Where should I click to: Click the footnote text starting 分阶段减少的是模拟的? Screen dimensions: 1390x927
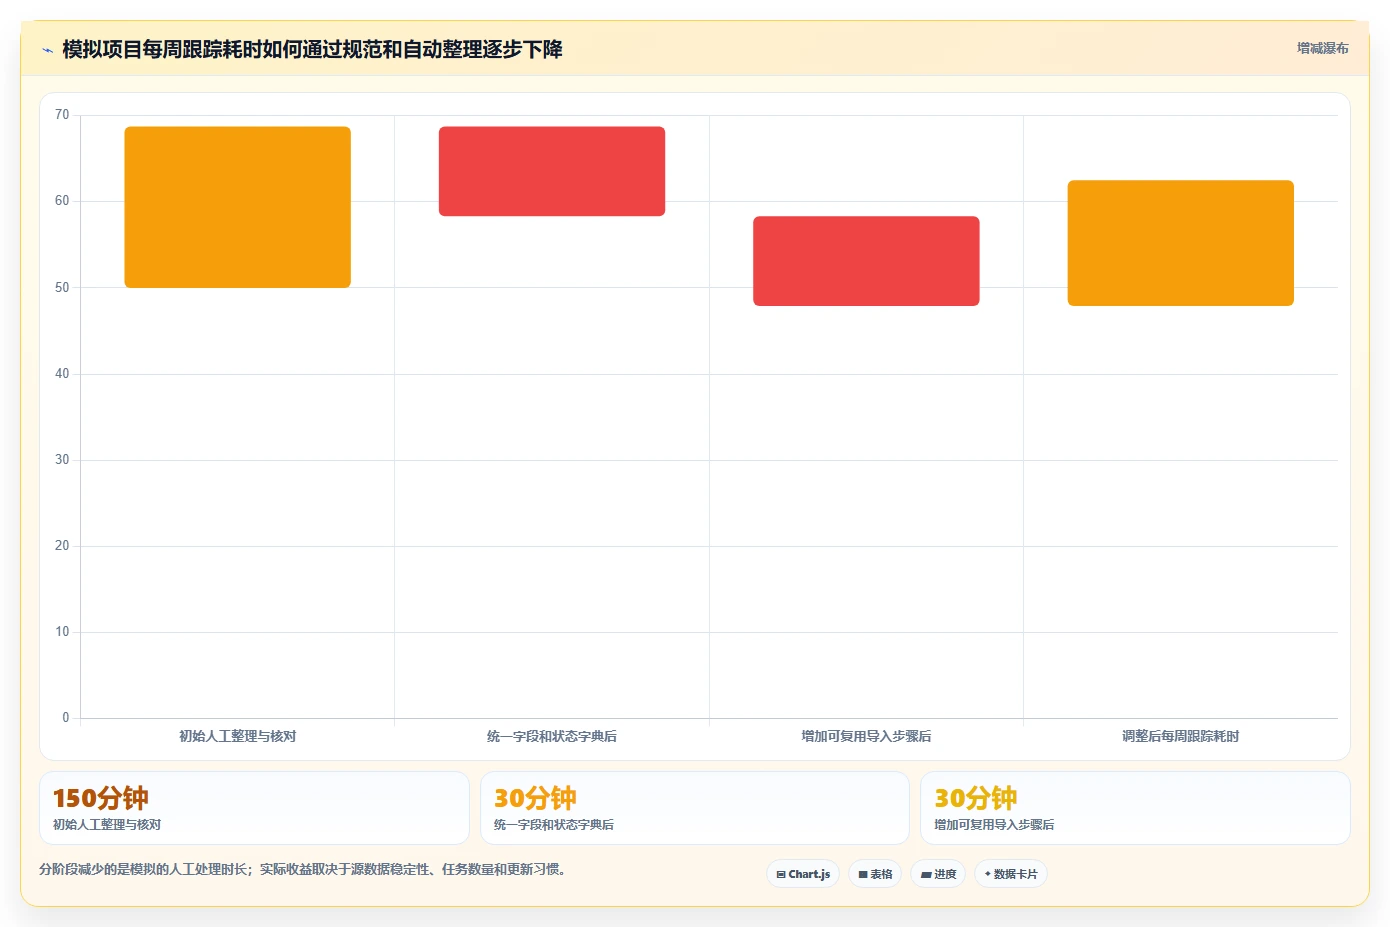click(305, 870)
